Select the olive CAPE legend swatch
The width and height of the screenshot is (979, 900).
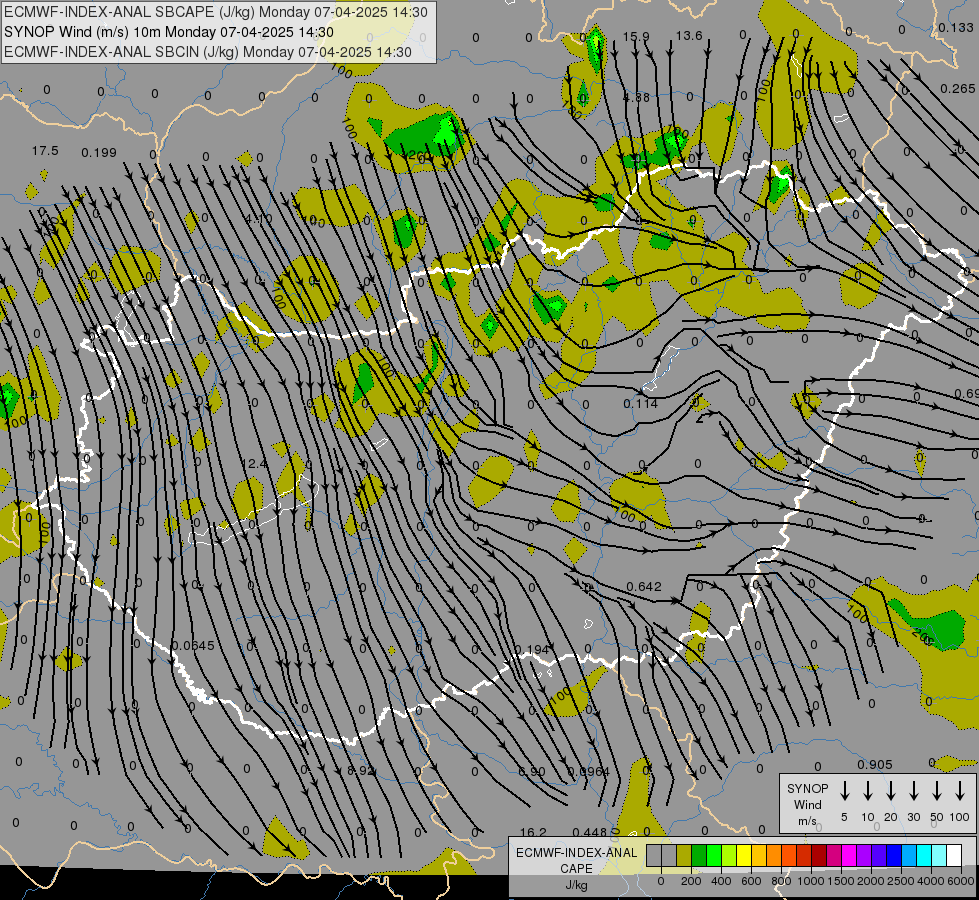point(684,856)
